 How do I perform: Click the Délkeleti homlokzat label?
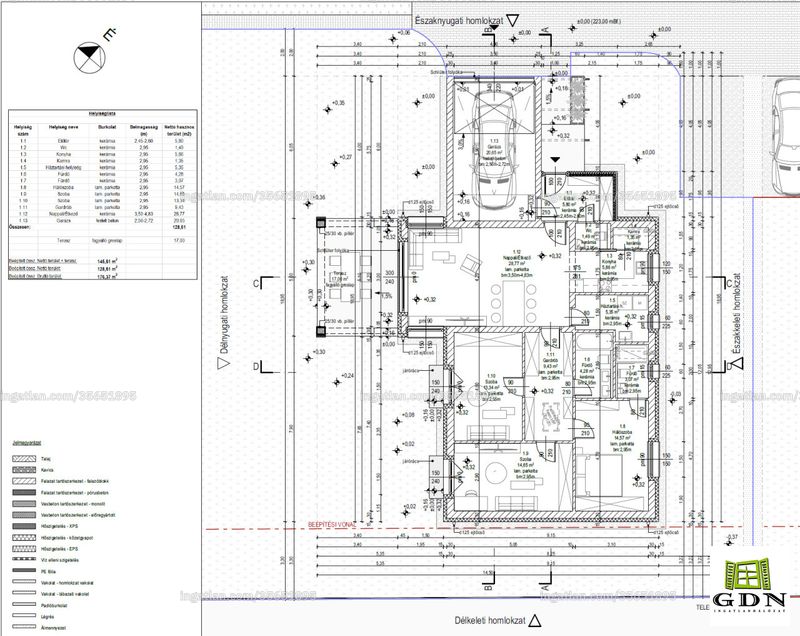(490, 621)
